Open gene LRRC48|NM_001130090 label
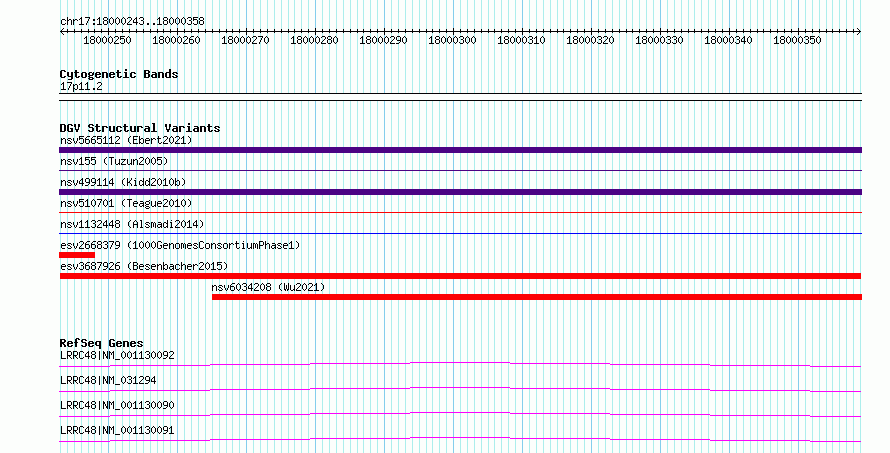Screen dimensions: 890x453 click(117, 405)
